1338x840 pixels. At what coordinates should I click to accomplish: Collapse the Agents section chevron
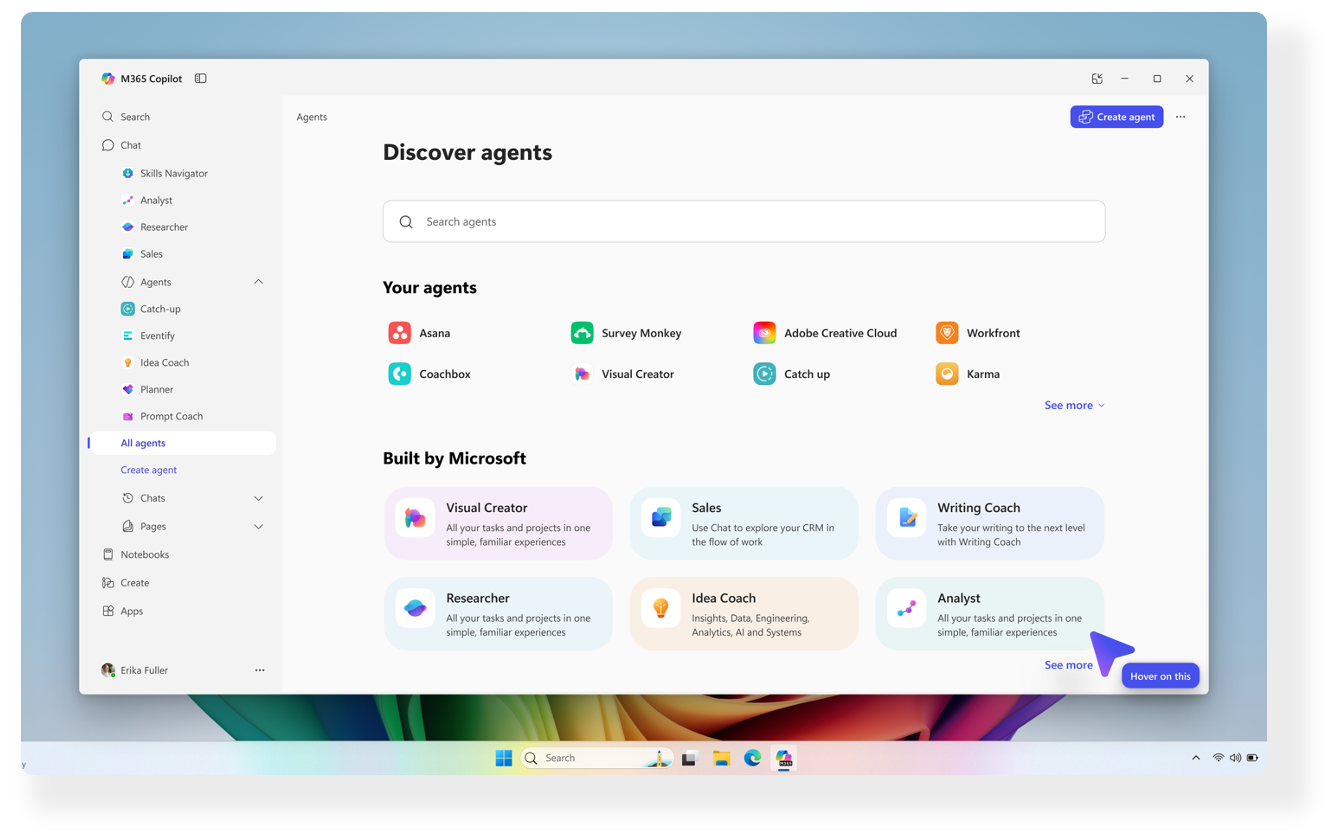coord(258,282)
